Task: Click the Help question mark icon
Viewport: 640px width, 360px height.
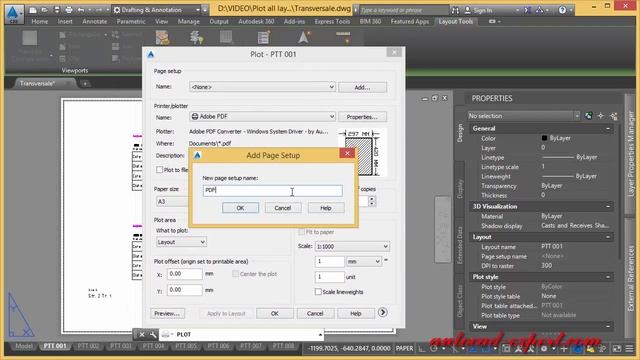Action: click(x=562, y=10)
